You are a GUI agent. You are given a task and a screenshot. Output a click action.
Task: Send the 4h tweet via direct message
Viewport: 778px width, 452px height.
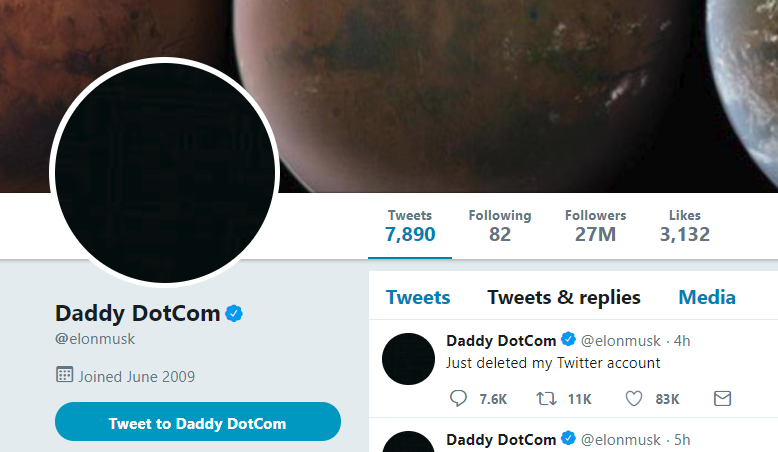coord(722,398)
